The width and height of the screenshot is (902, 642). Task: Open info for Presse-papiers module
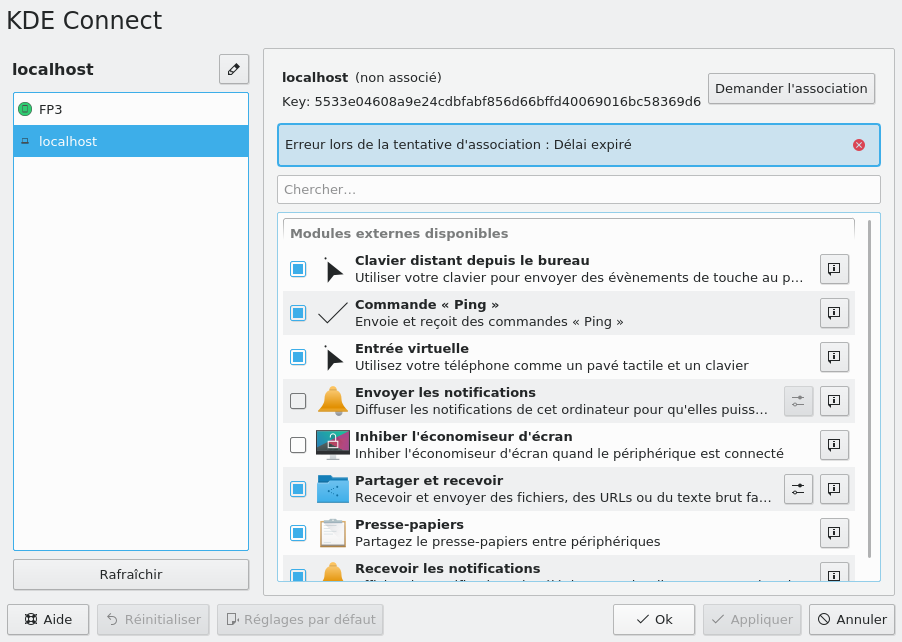pyautogui.click(x=834, y=533)
